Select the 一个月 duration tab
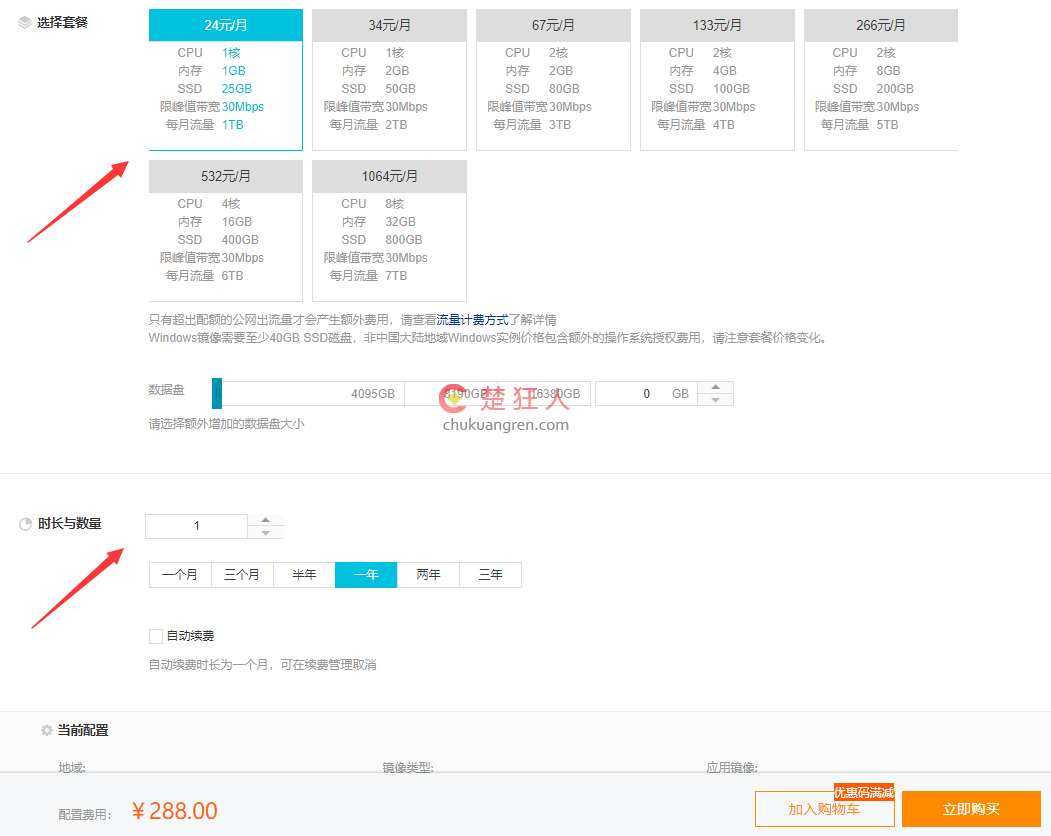 click(180, 575)
